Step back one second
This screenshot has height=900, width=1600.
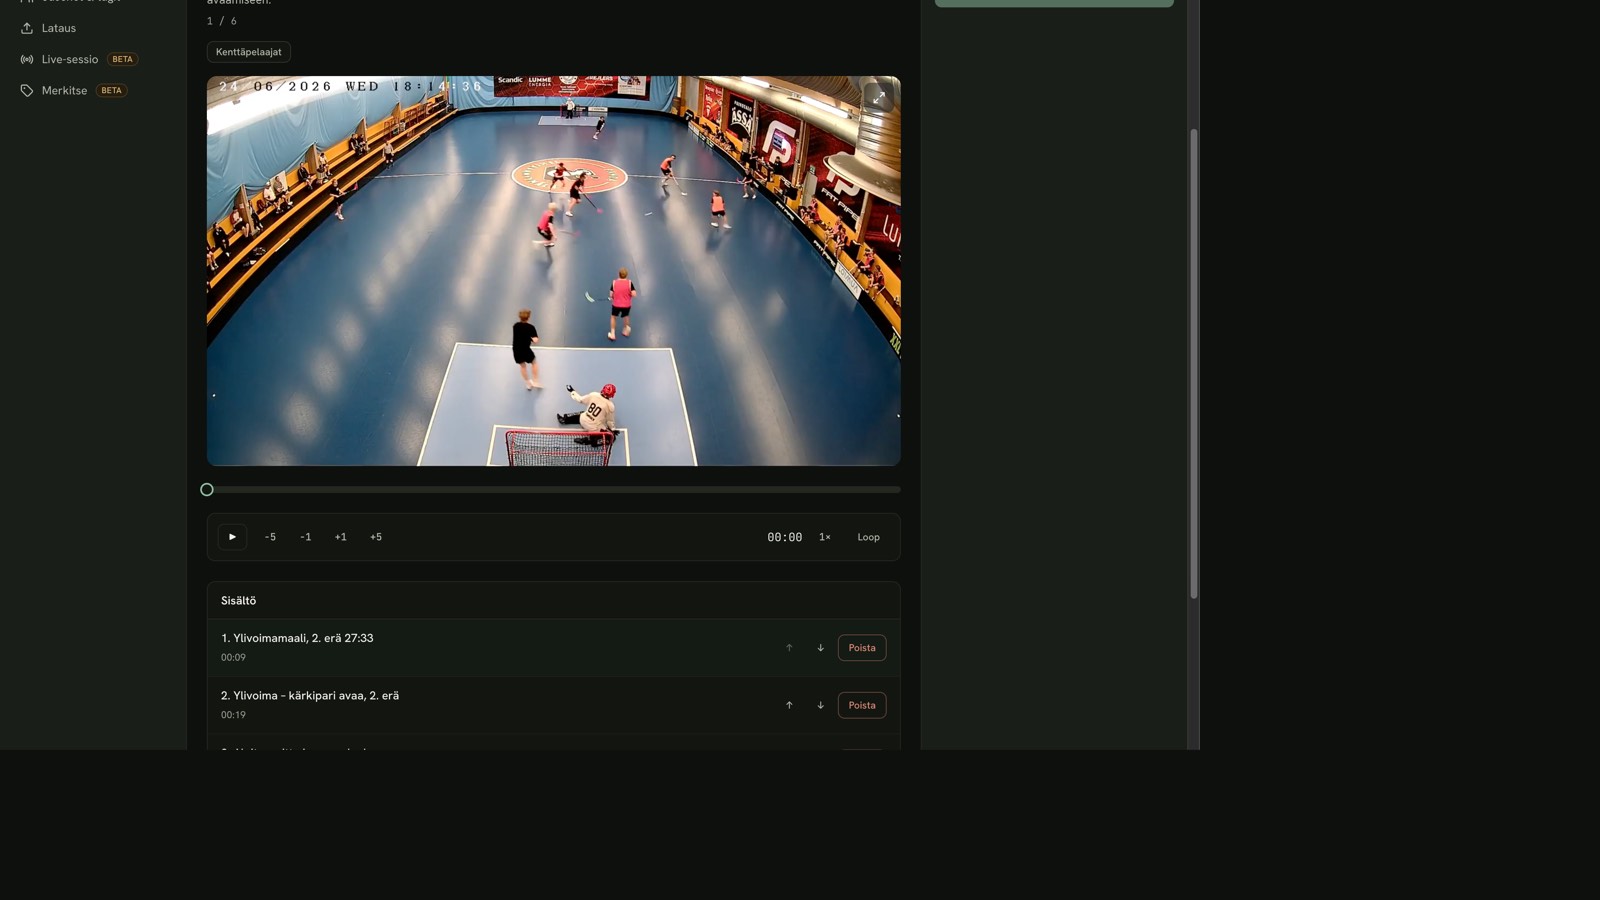point(306,537)
